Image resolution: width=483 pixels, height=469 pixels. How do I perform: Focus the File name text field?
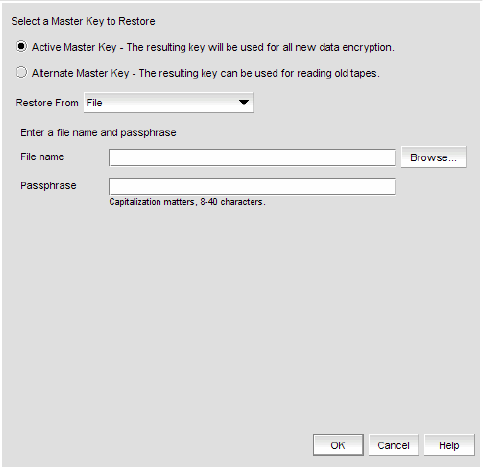coord(252,157)
